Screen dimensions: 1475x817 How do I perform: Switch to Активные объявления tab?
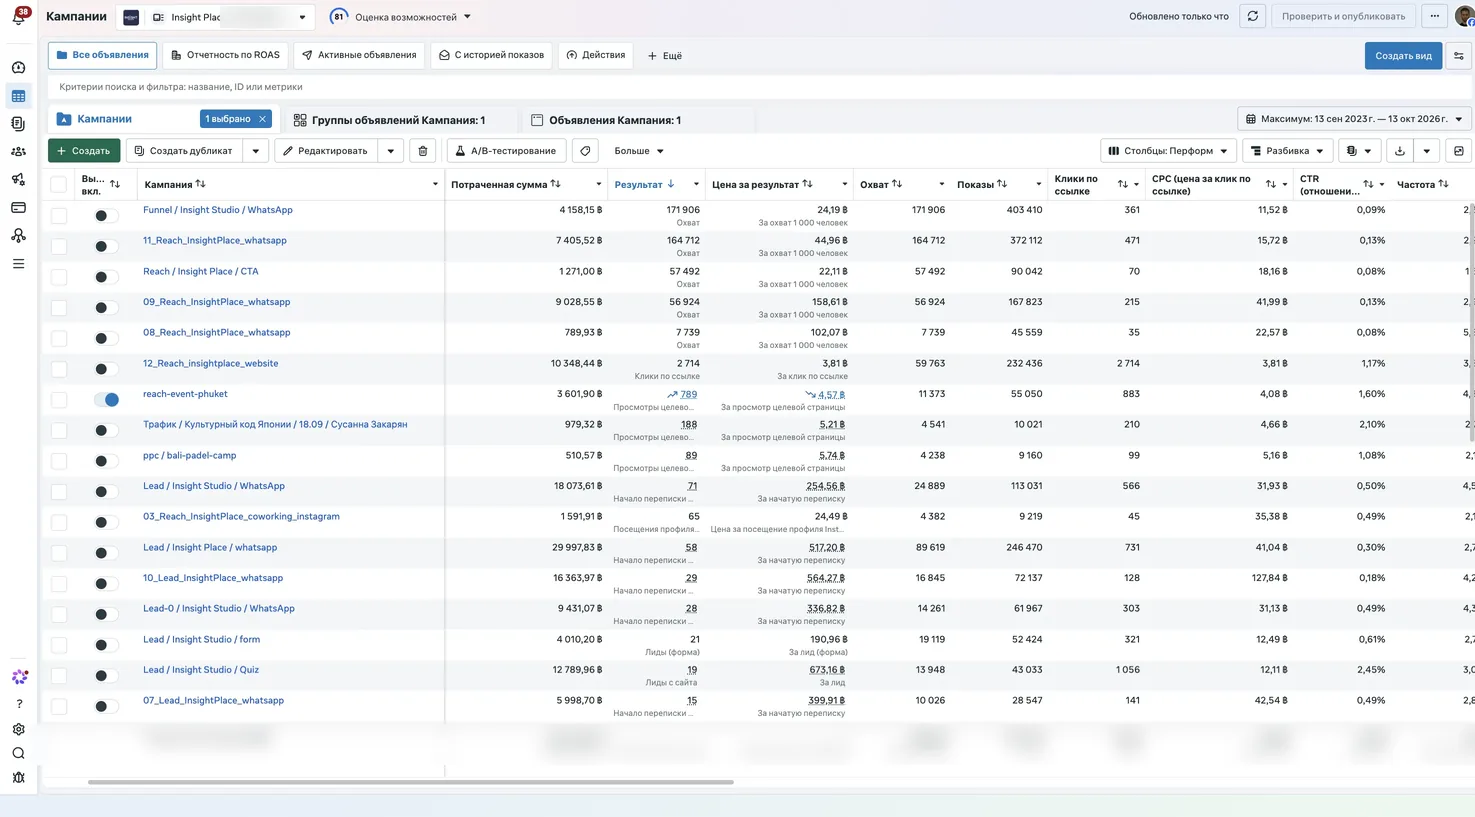click(x=359, y=55)
